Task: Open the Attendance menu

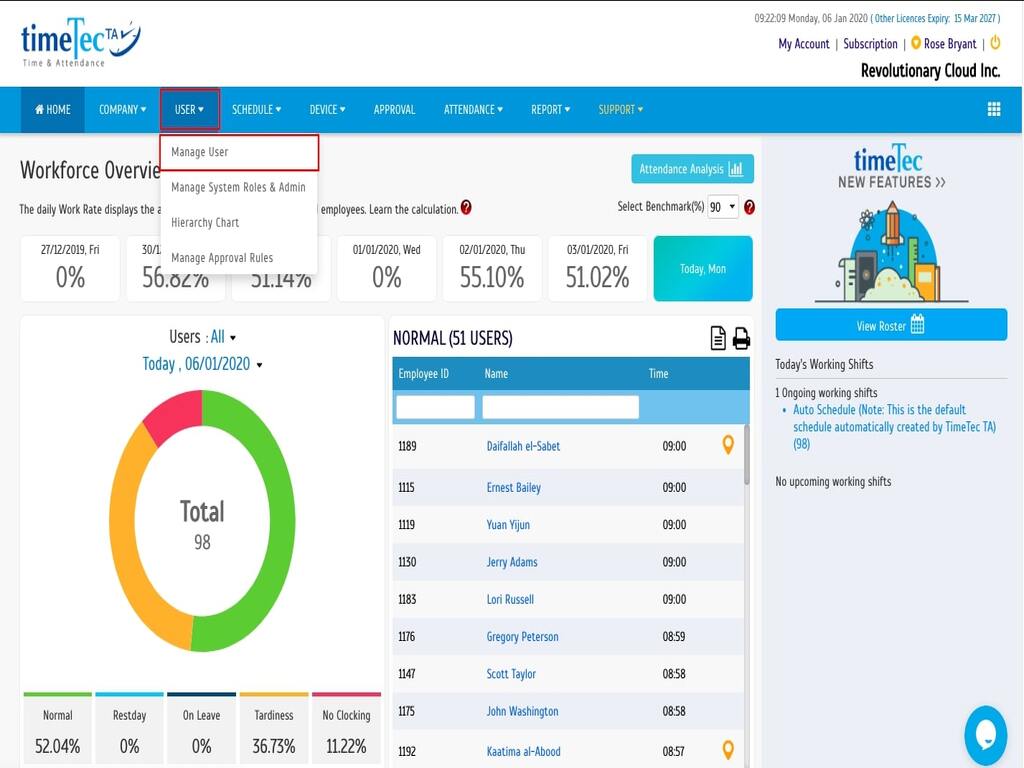Action: point(473,110)
